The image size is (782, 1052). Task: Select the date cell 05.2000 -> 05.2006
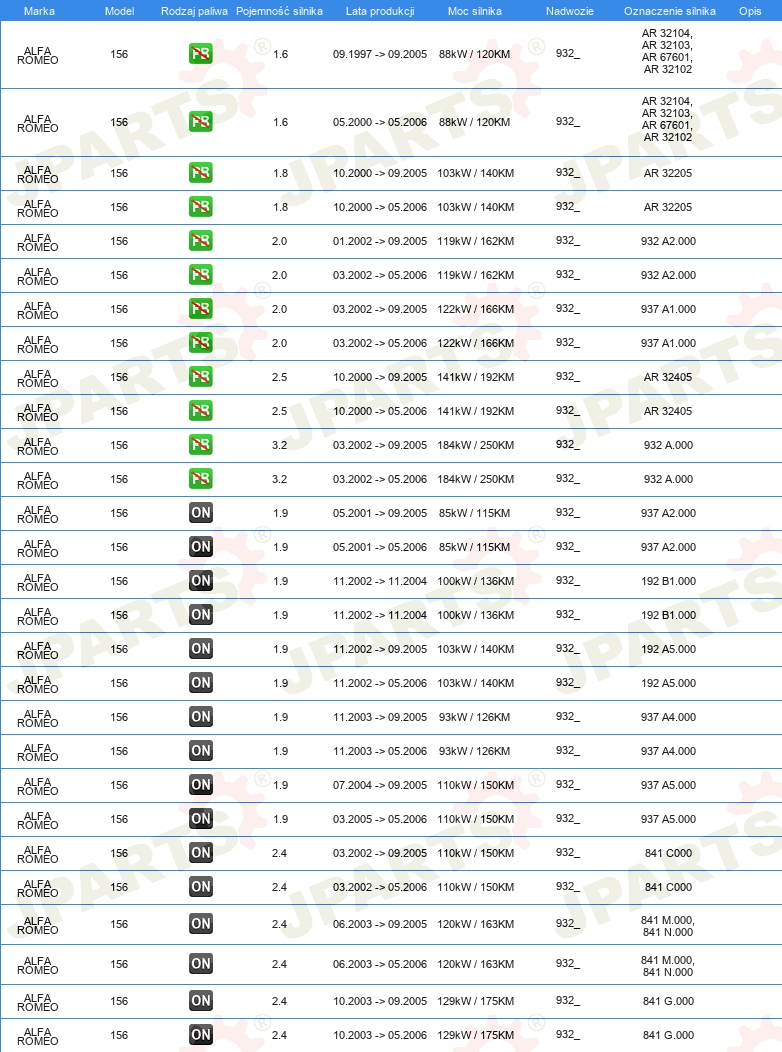point(380,122)
